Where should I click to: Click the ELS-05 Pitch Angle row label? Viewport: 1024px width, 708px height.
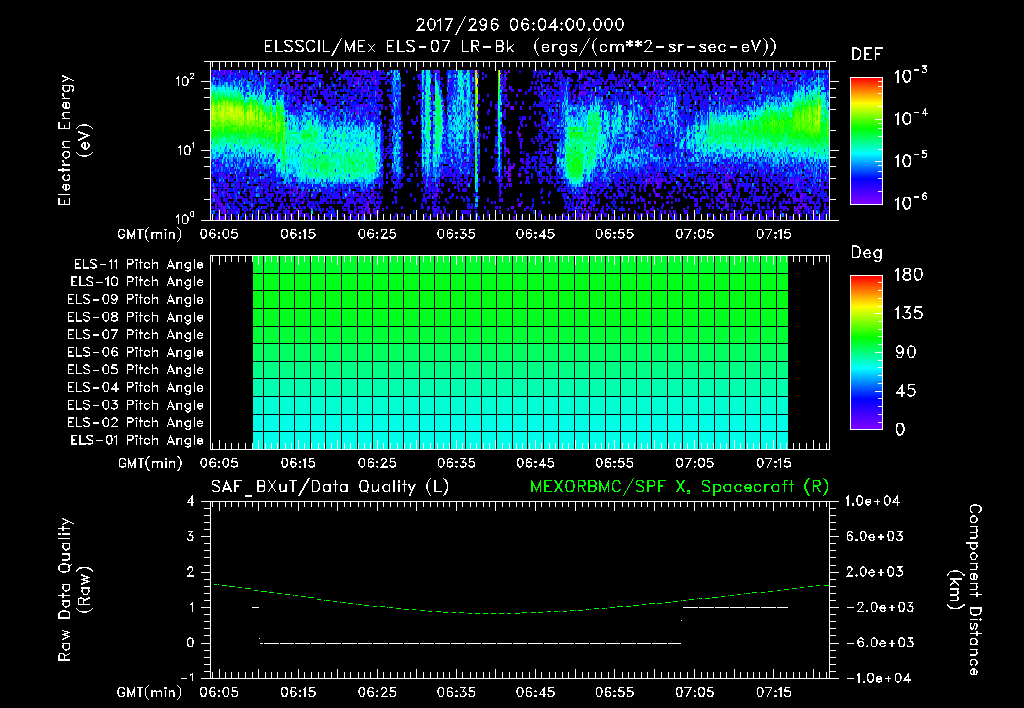tap(136, 370)
